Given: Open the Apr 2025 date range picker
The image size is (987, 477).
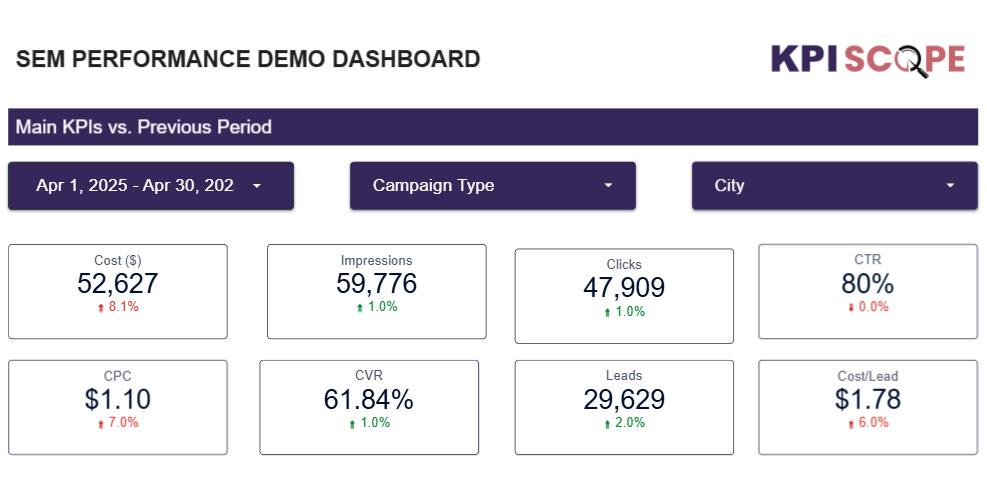Looking at the screenshot, I should tap(151, 186).
